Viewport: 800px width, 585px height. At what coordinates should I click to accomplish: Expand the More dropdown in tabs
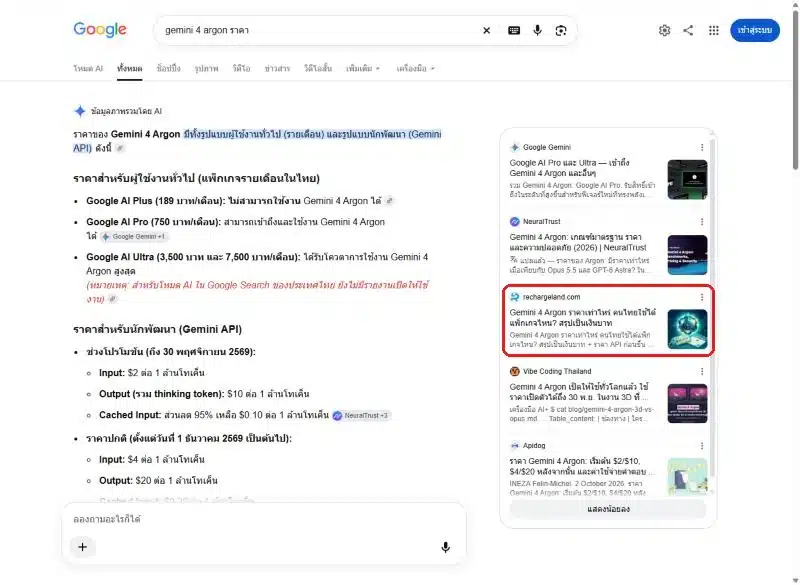point(363,68)
